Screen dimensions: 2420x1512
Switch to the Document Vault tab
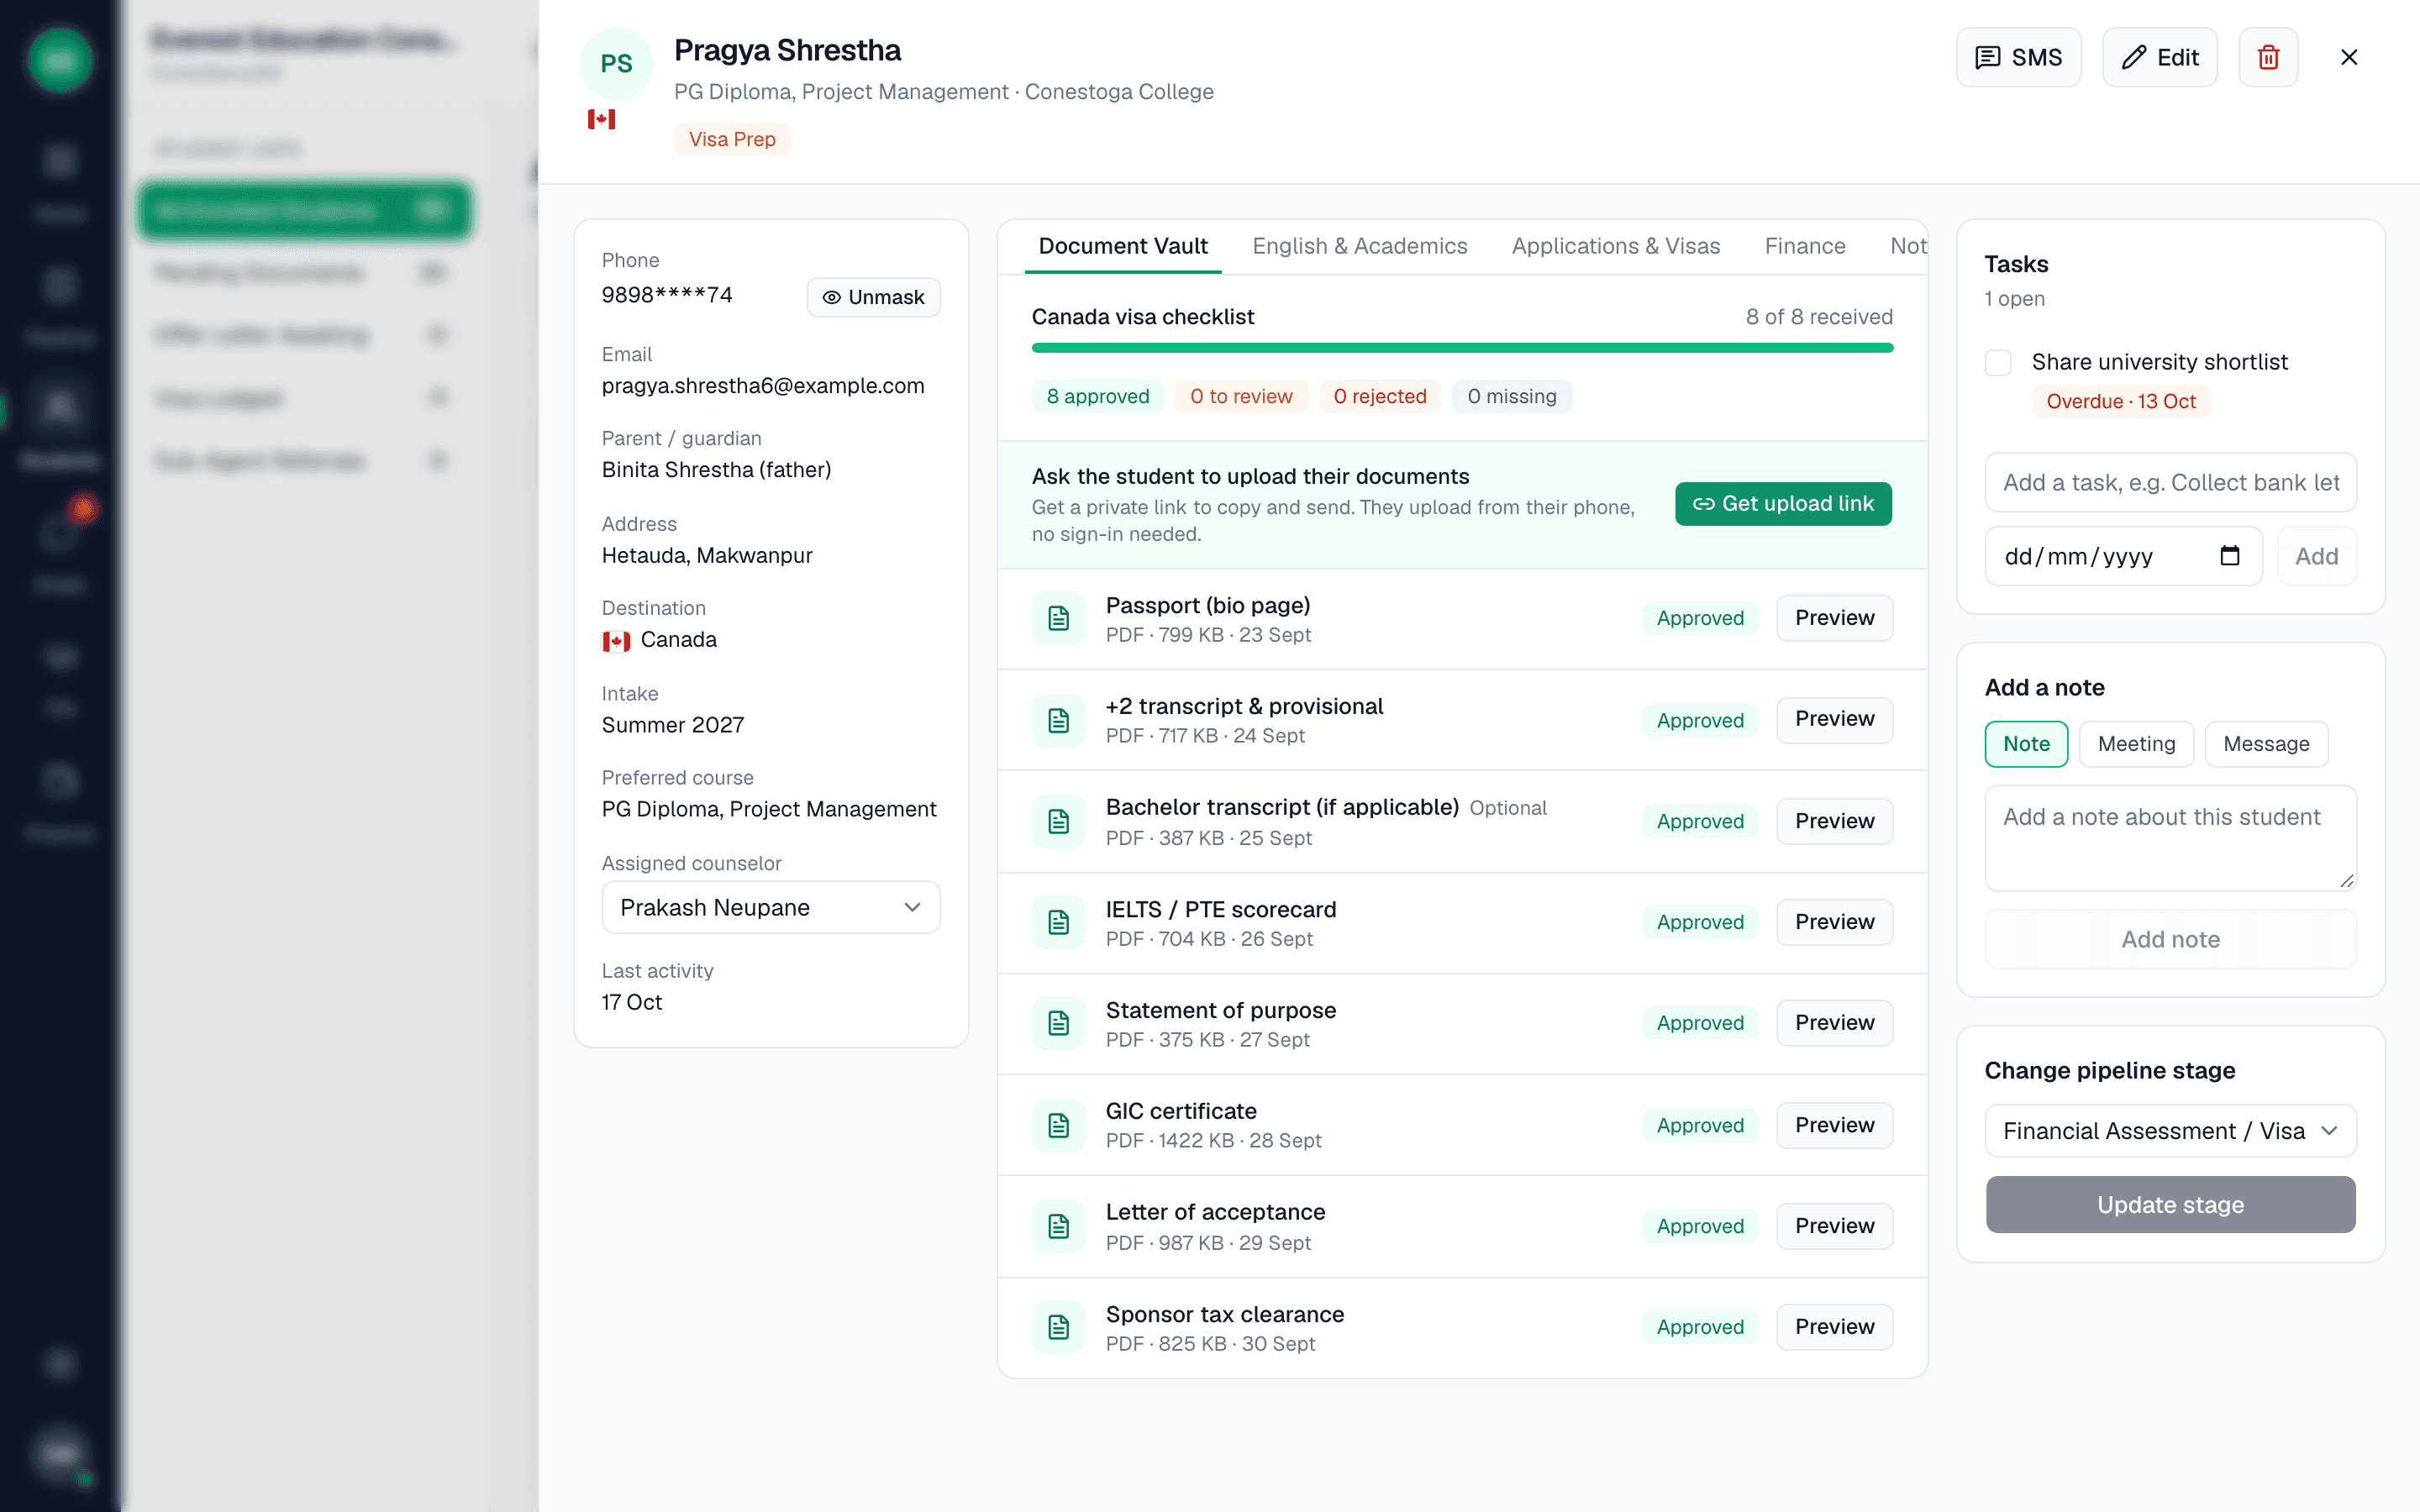click(x=1122, y=246)
